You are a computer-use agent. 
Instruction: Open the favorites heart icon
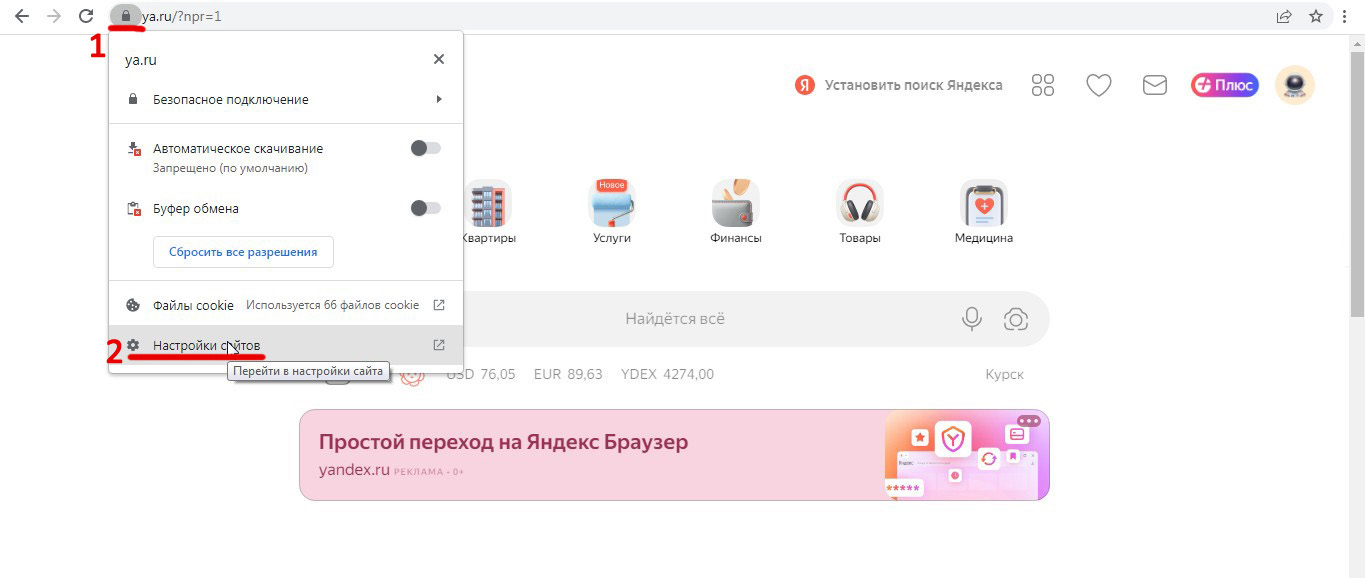1097,85
